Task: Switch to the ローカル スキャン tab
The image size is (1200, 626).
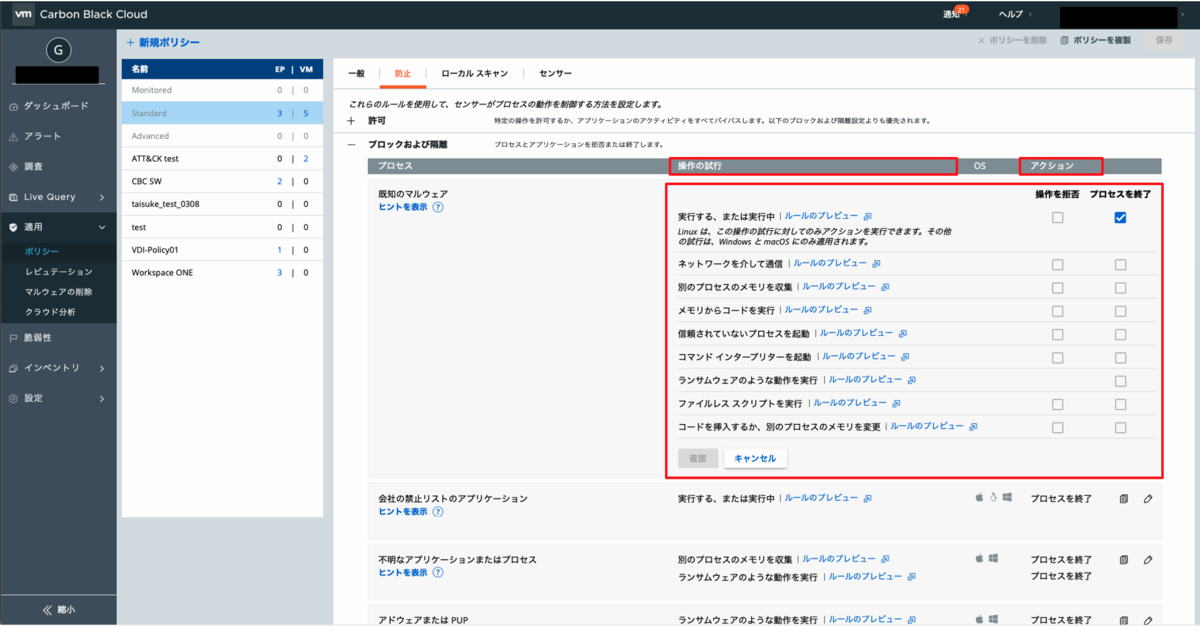Action: (x=475, y=73)
